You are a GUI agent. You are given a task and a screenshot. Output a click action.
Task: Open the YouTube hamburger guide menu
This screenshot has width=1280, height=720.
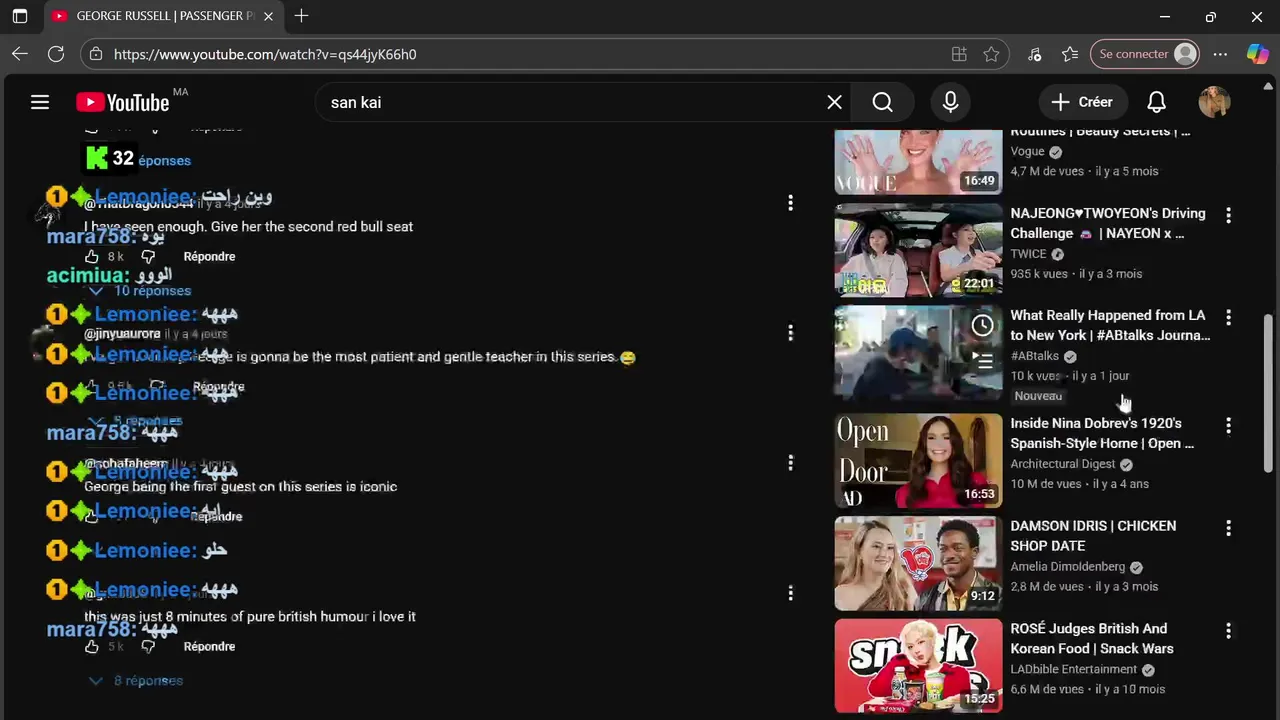[x=40, y=102]
